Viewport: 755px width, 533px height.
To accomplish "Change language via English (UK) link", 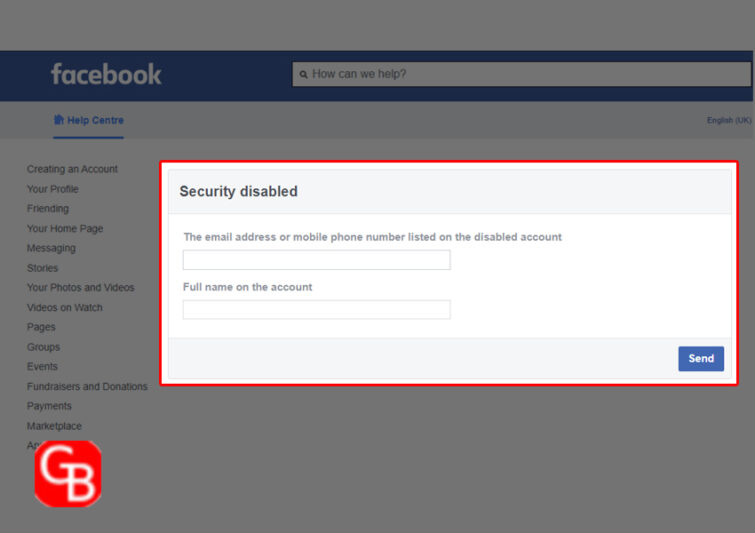I will click(x=729, y=120).
